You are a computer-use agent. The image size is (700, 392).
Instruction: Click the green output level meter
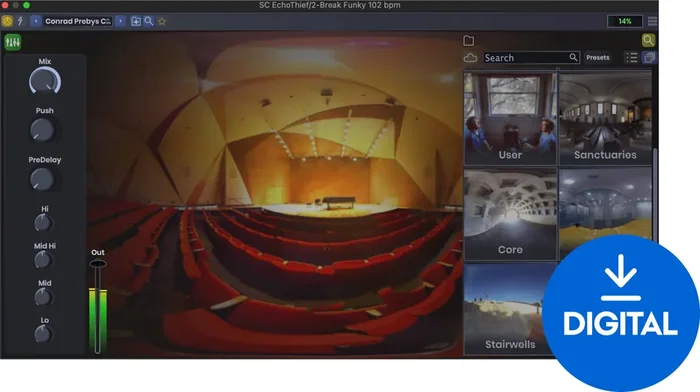pos(98,321)
